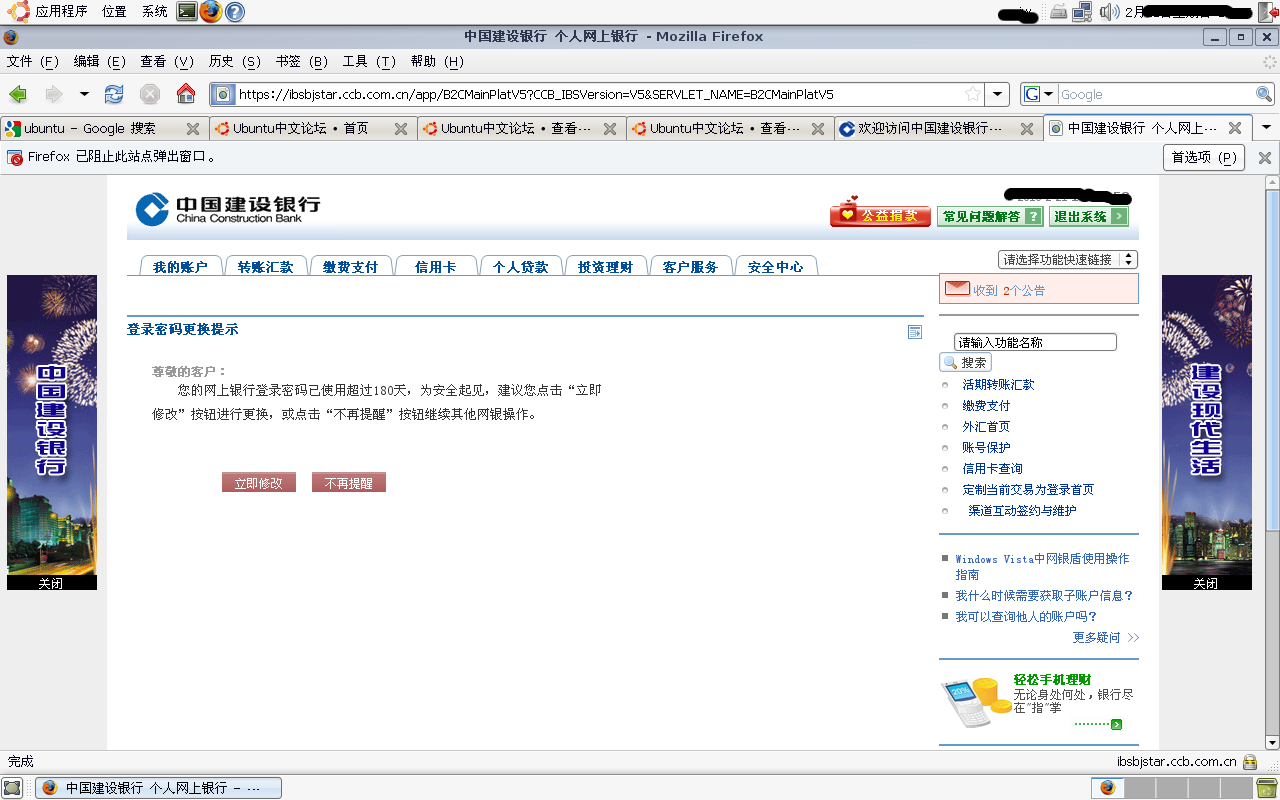Viewport: 1280px width, 800px height.
Task: Switch to the ubuntu - Google 搜索 tab
Action: point(90,128)
